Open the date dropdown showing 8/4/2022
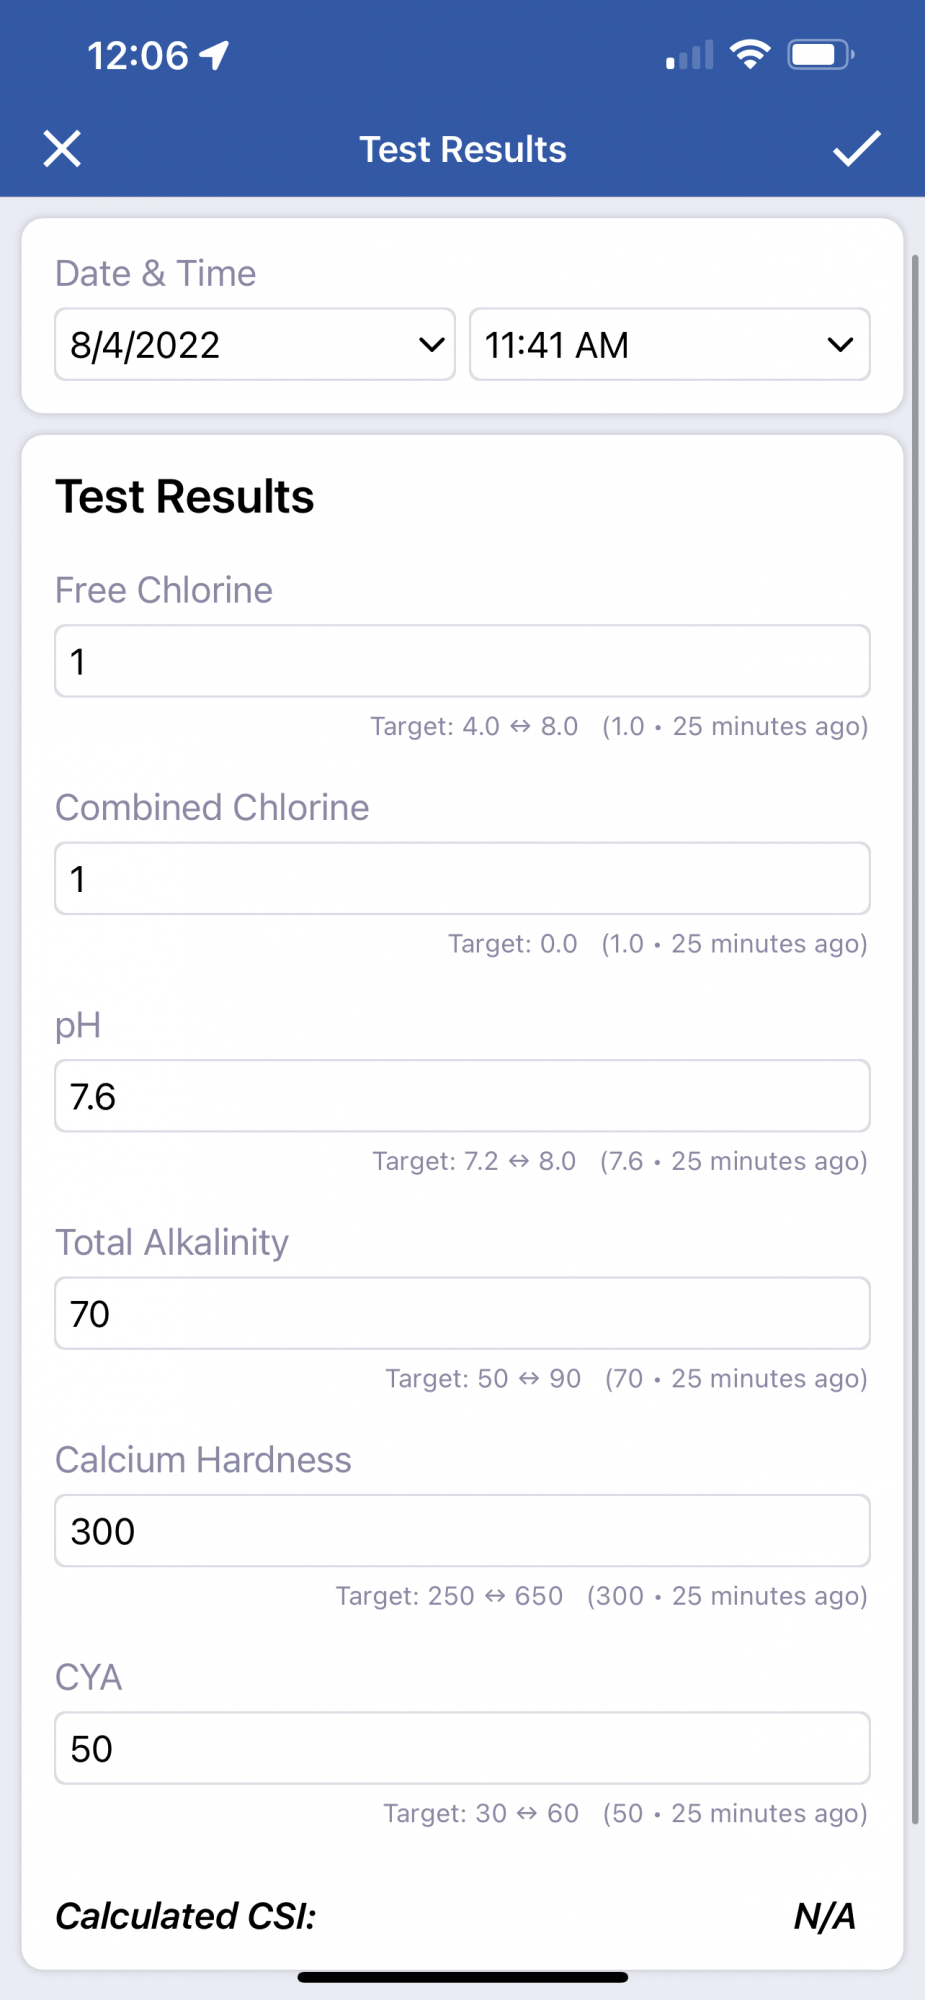925x2000 pixels. [x=255, y=345]
